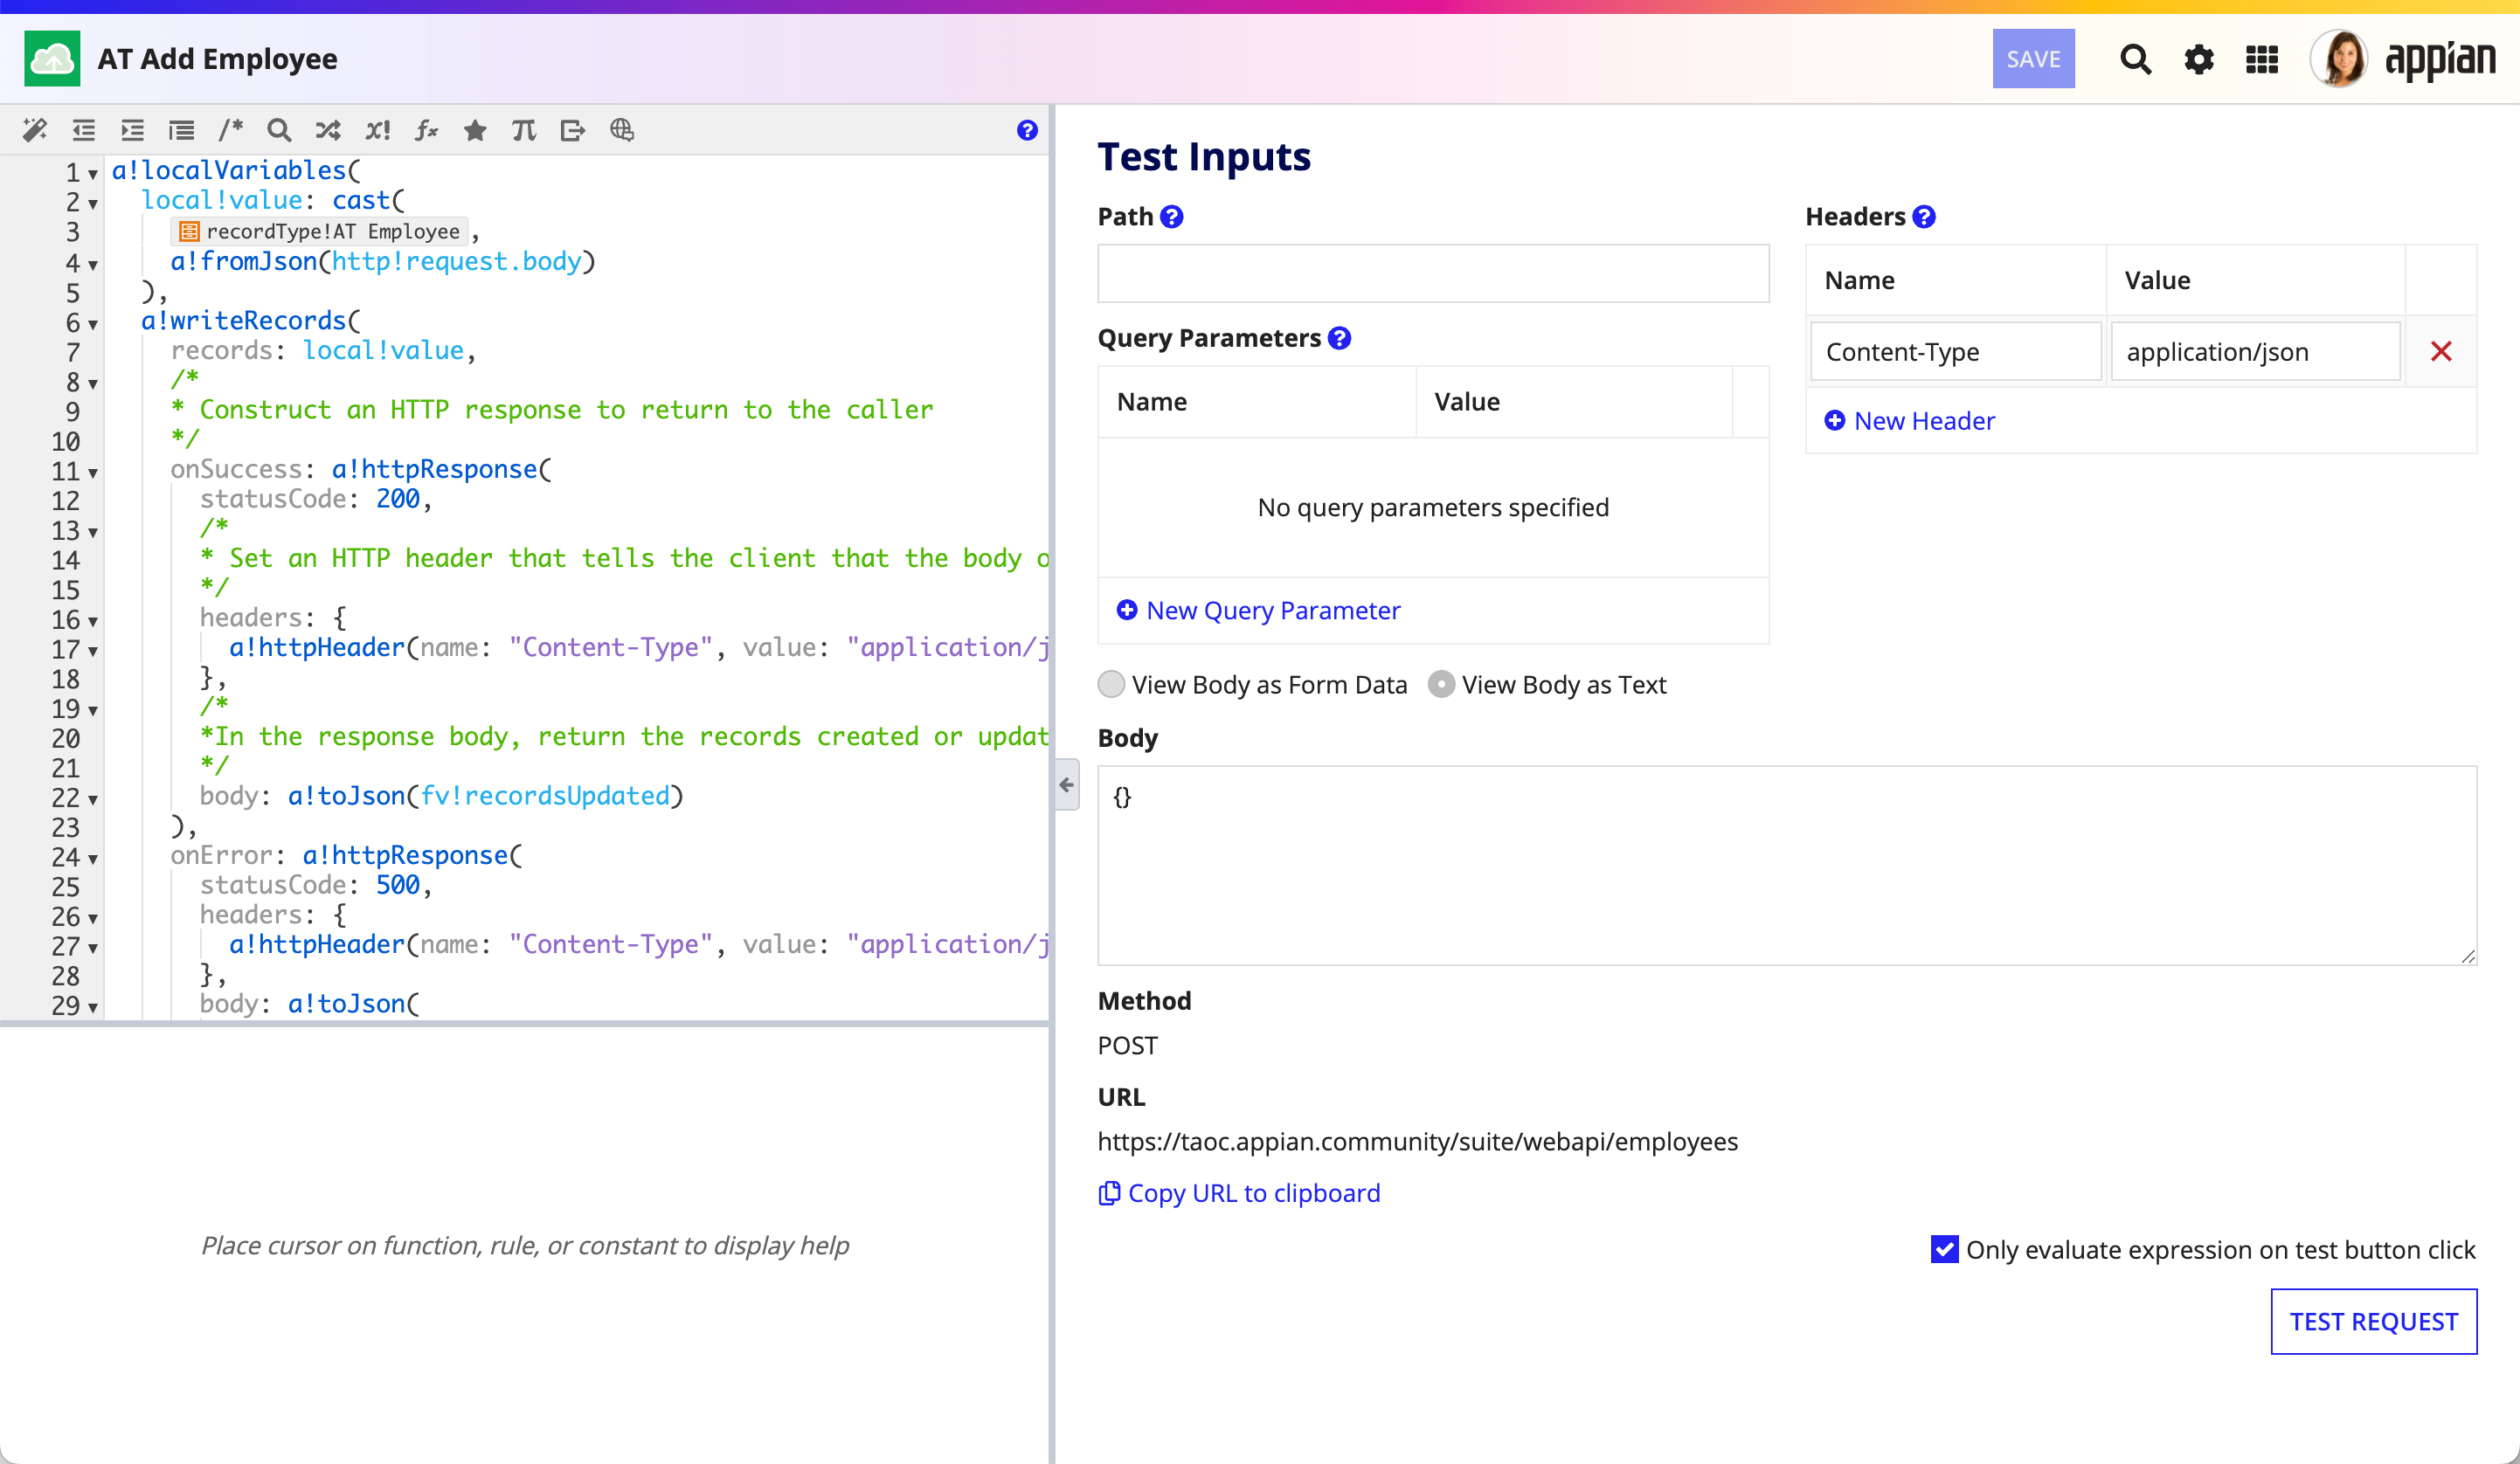The width and height of the screenshot is (2520, 1464).
Task: Click the fx function icon
Action: coord(427,130)
